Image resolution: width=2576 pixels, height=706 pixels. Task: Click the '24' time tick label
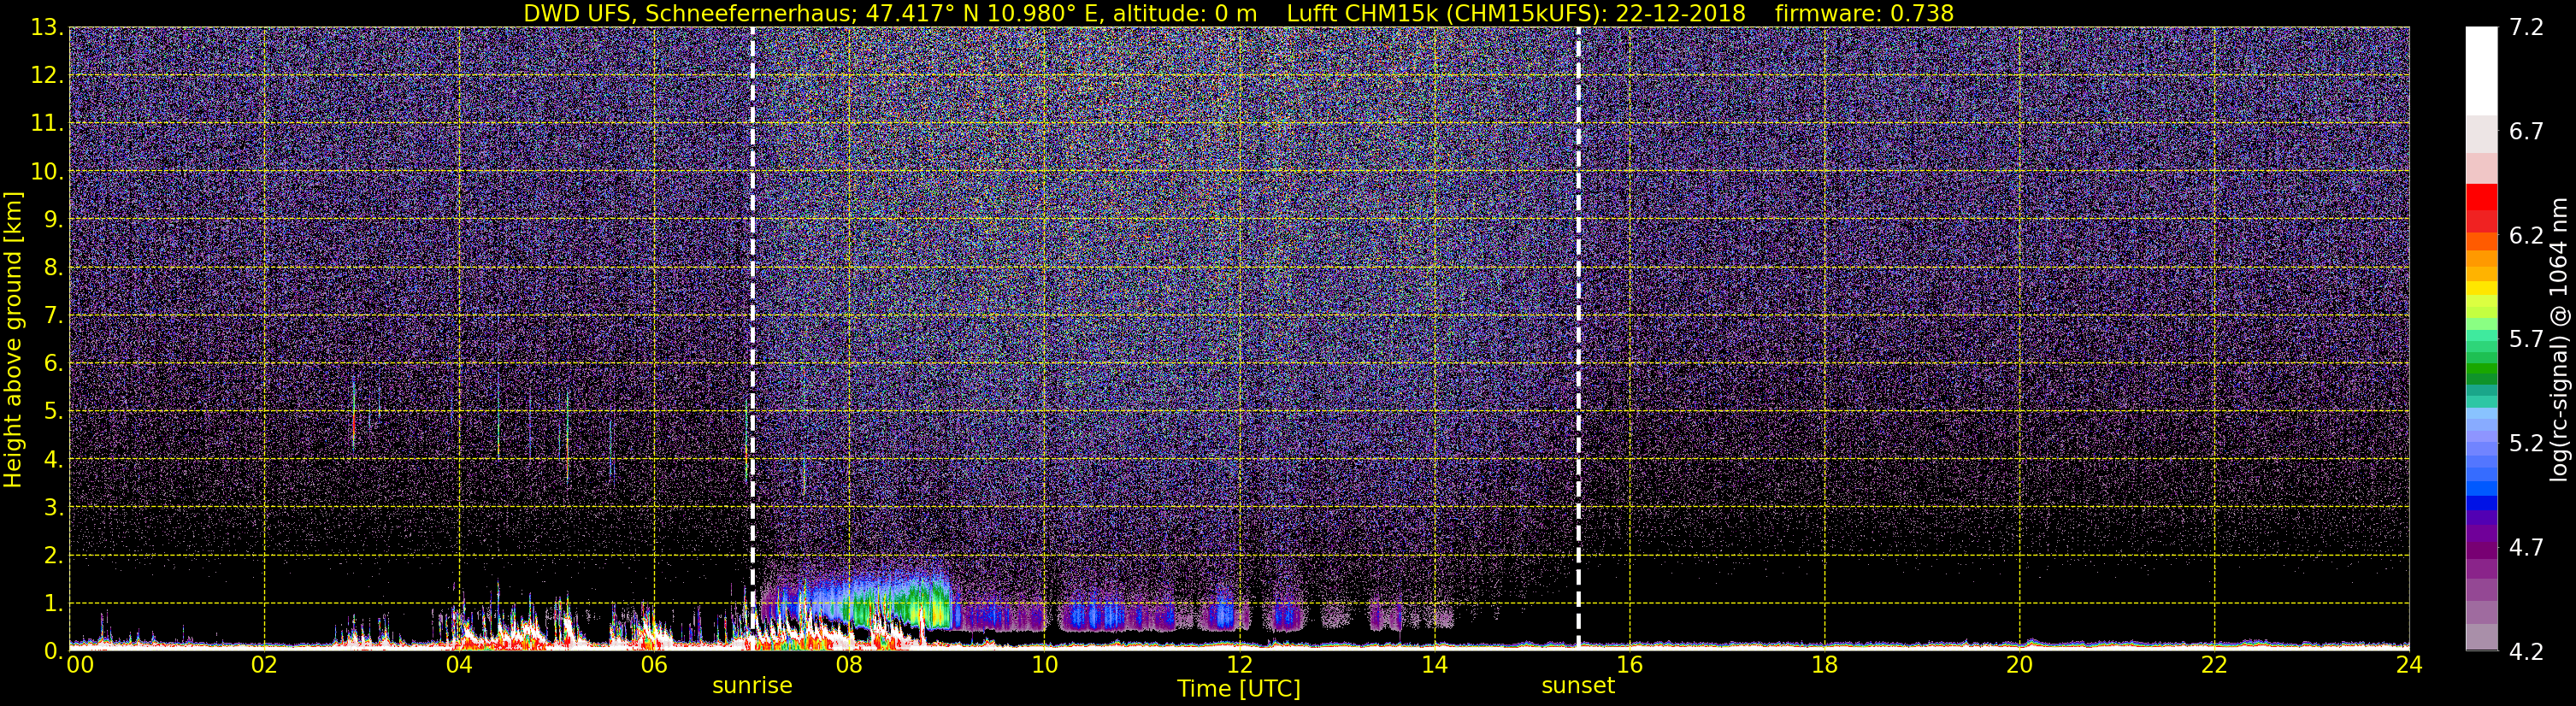point(2409,665)
